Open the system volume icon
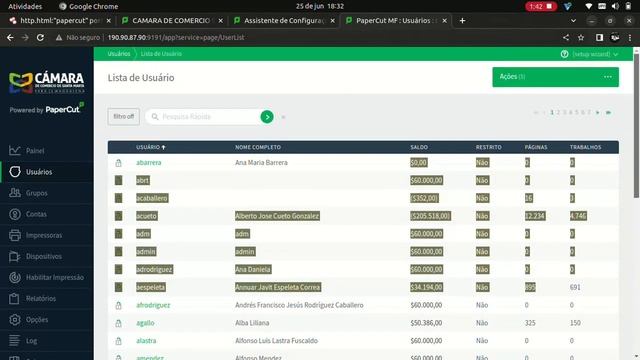Screen dimensions: 640x360 point(615,6)
